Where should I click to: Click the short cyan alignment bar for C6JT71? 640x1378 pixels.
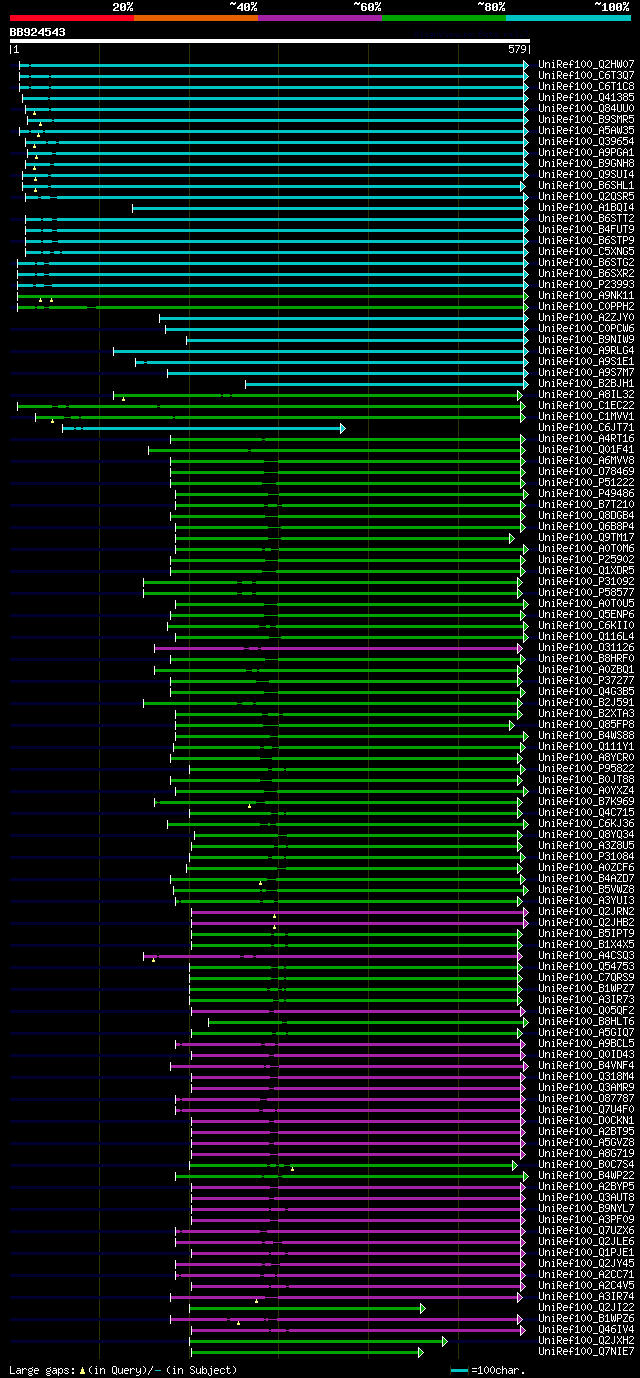pos(204,428)
